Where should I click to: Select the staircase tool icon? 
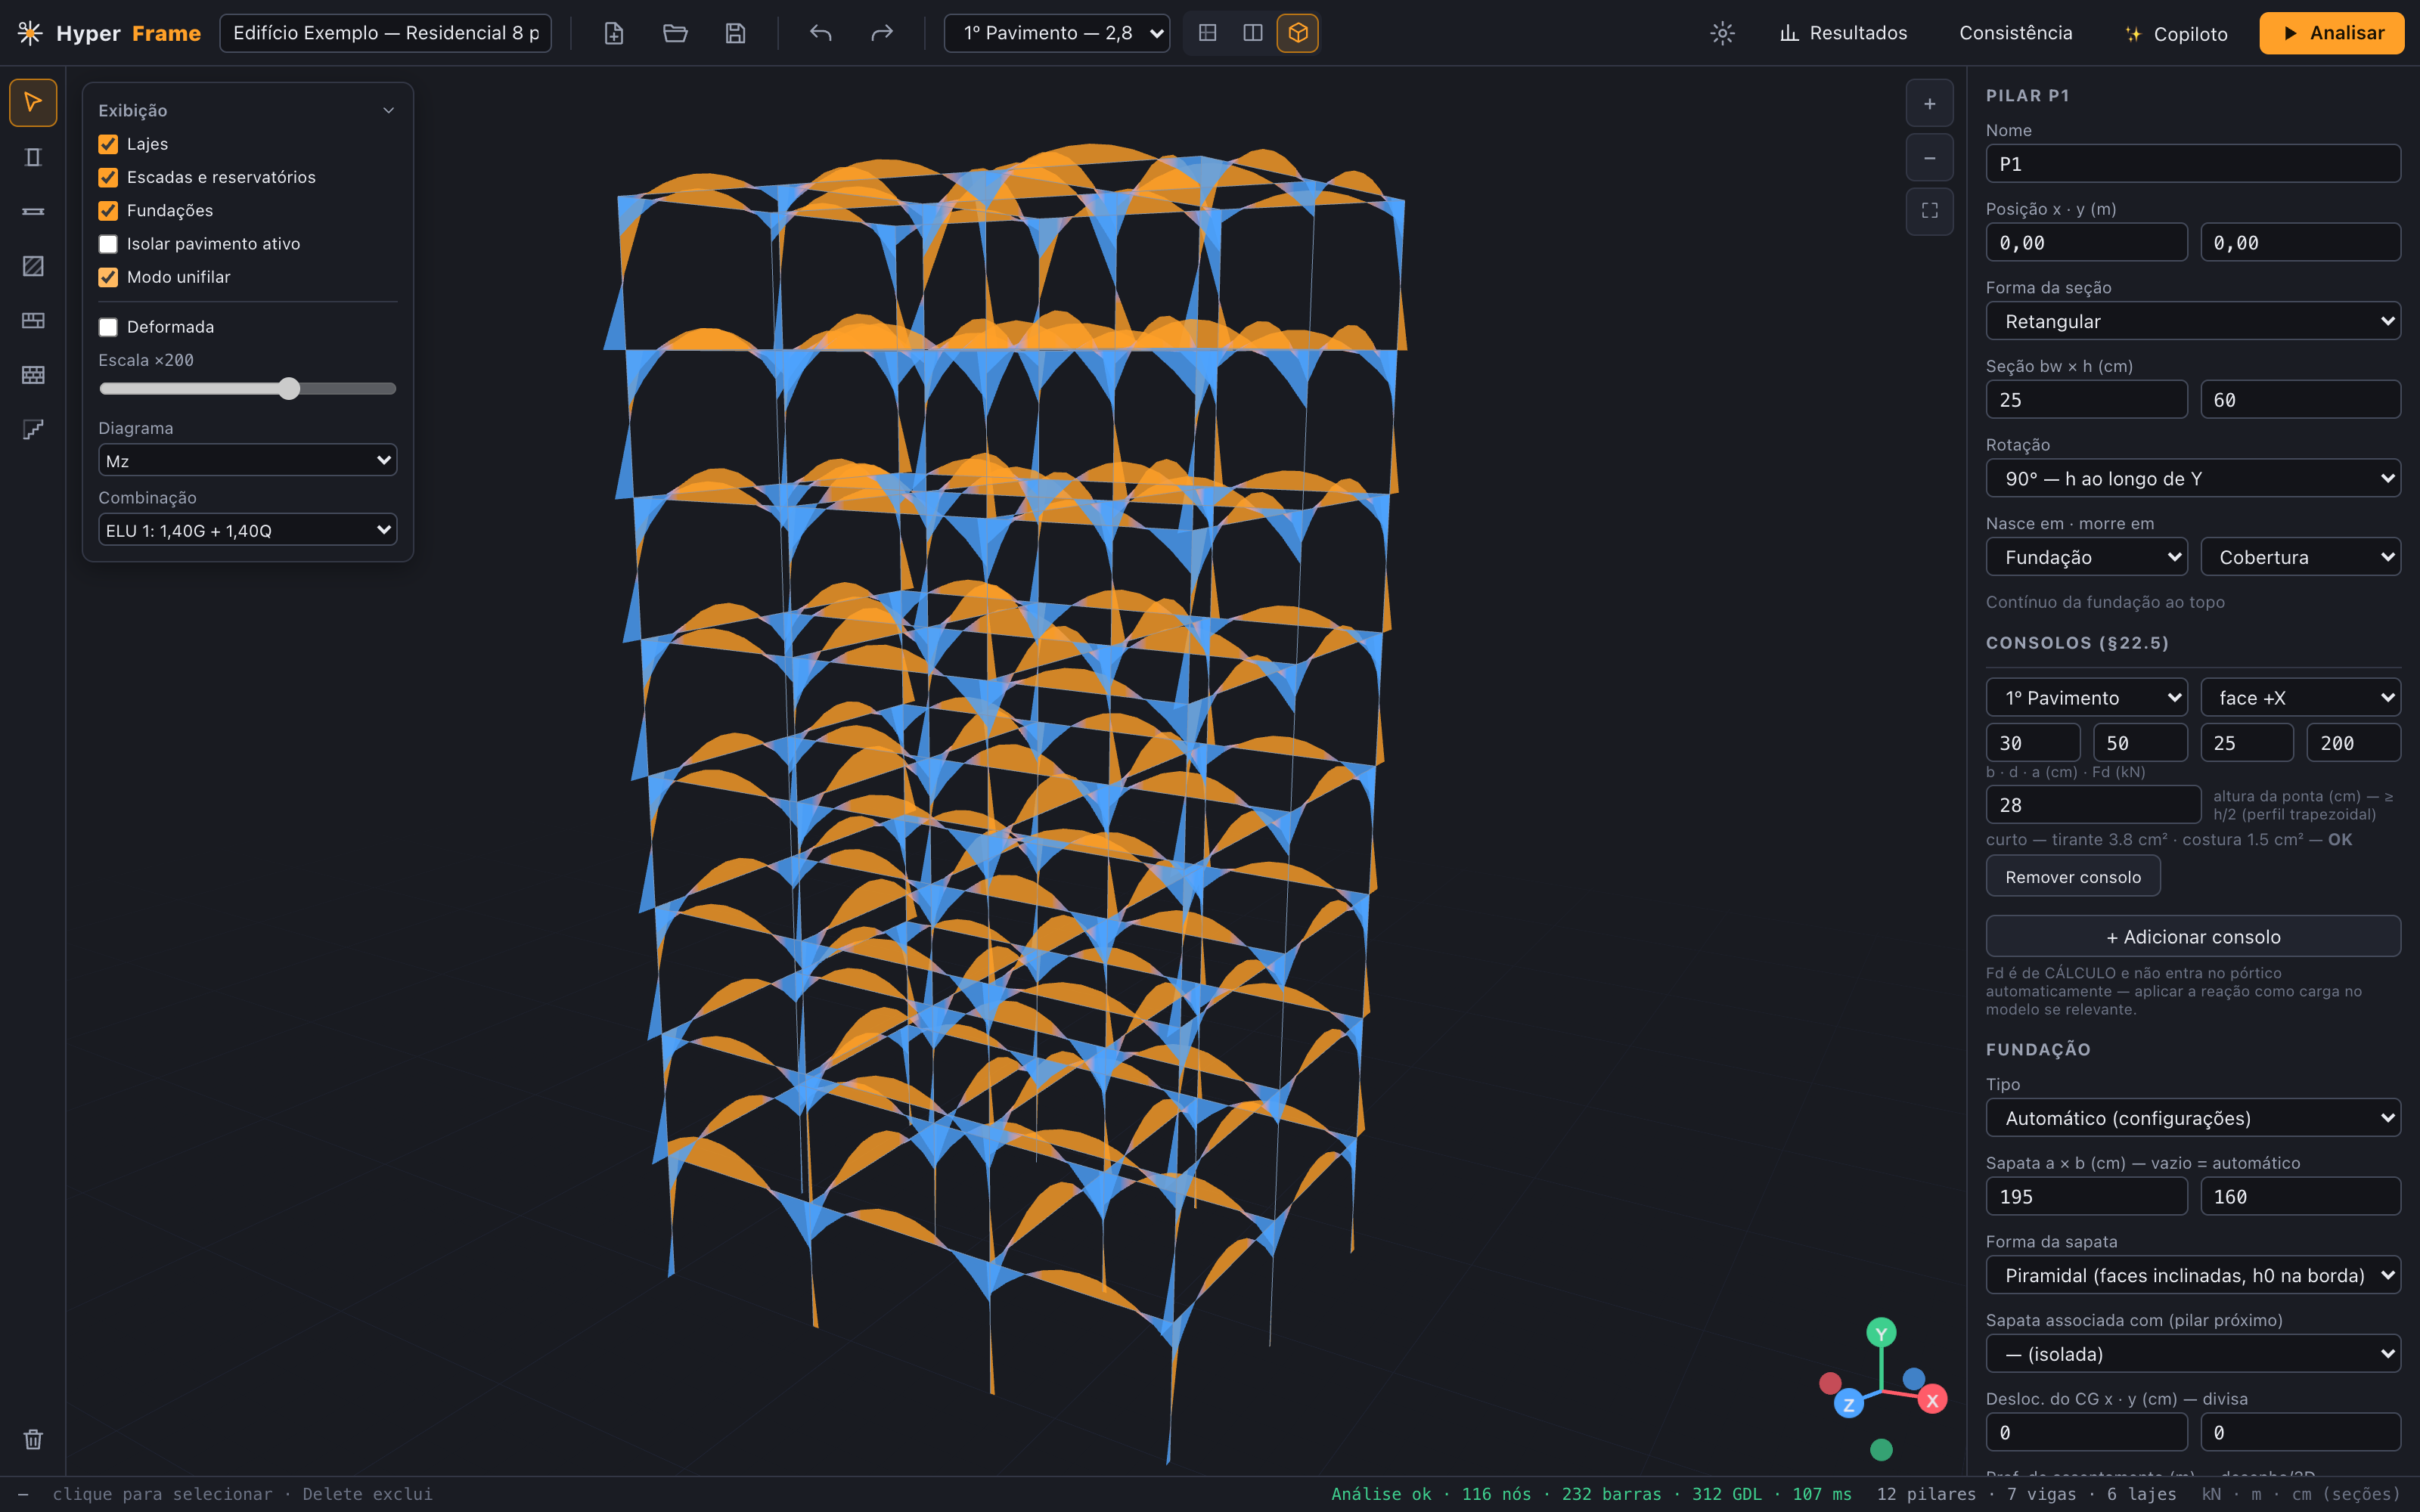coord(33,429)
